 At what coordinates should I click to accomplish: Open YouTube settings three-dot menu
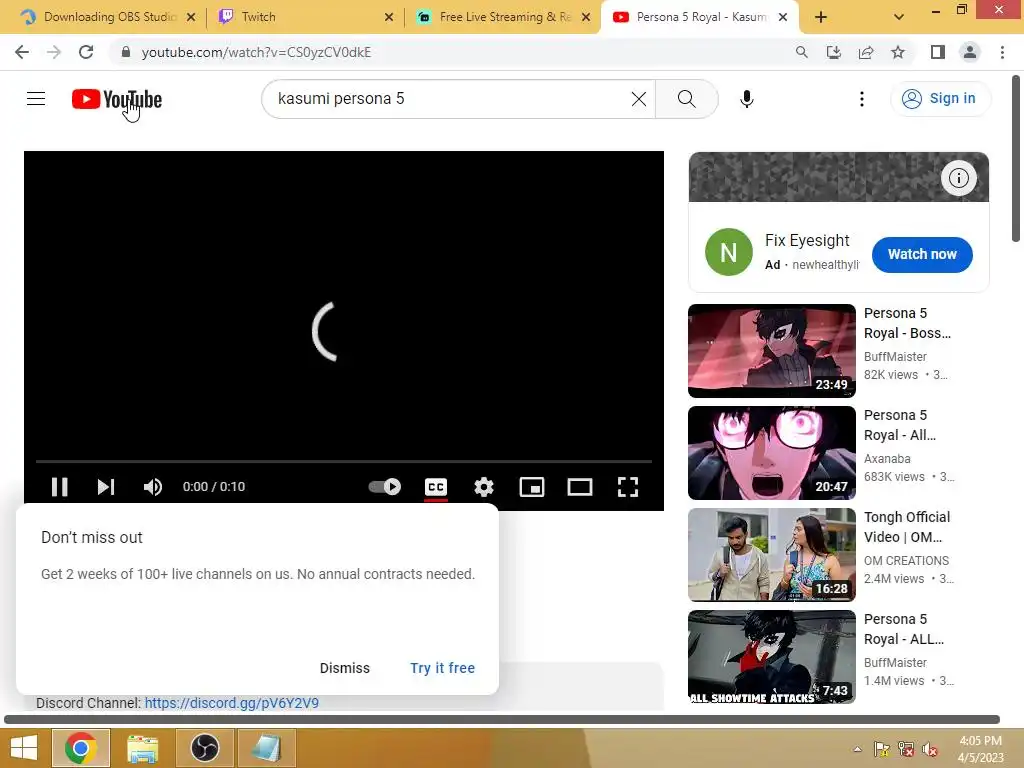point(861,99)
